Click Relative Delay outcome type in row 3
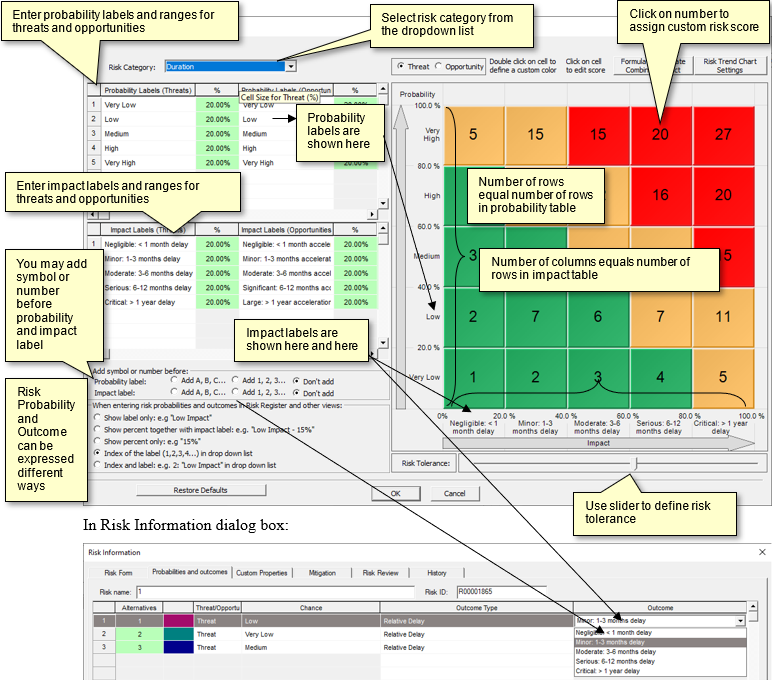This screenshot has height=680, width=772. 476,648
